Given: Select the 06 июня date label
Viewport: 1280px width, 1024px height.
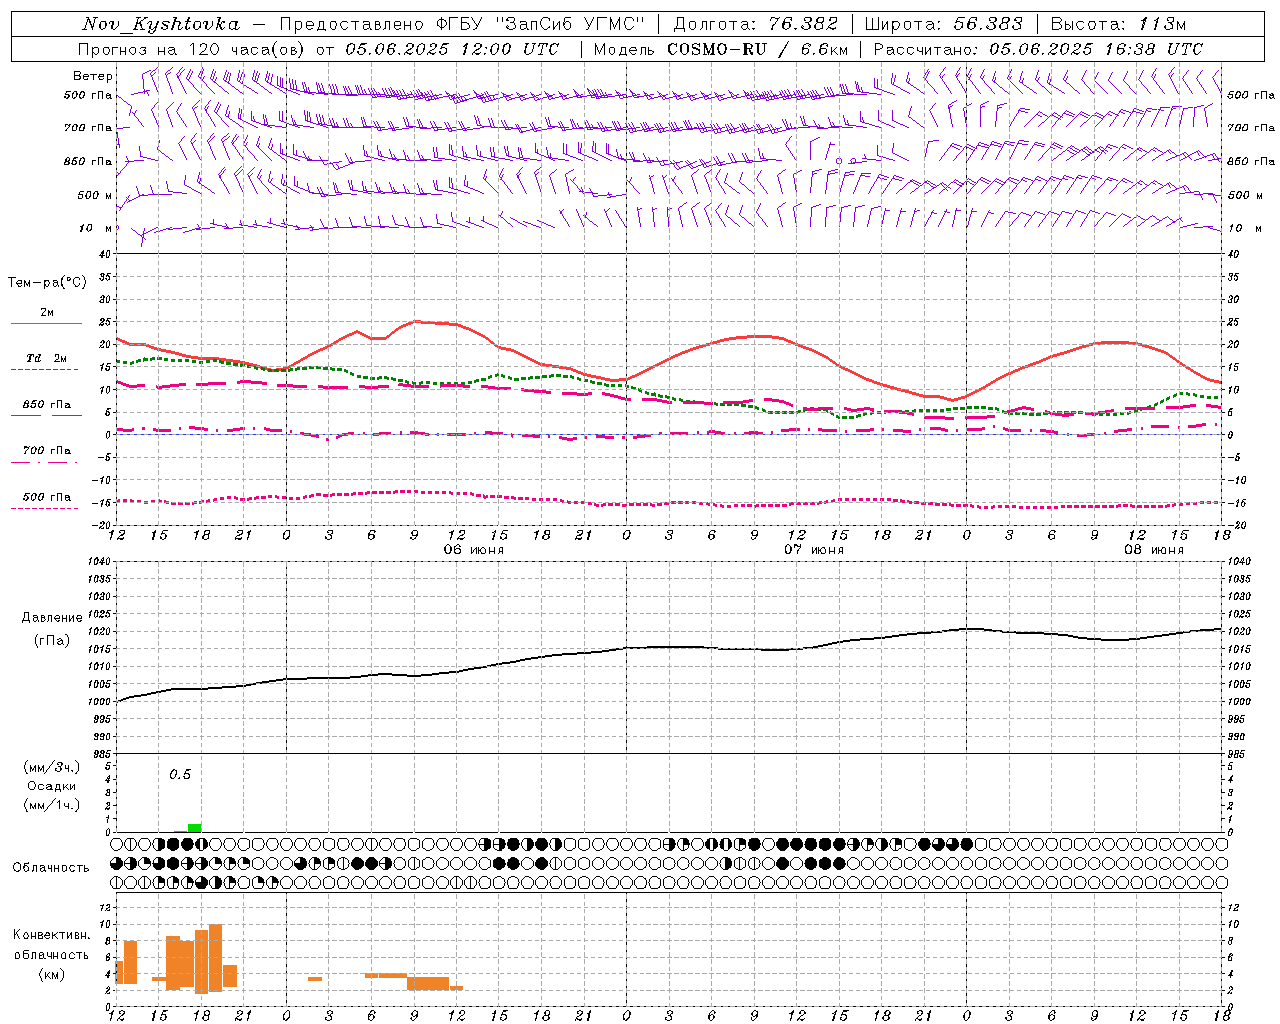Looking at the screenshot, I should tap(474, 550).
